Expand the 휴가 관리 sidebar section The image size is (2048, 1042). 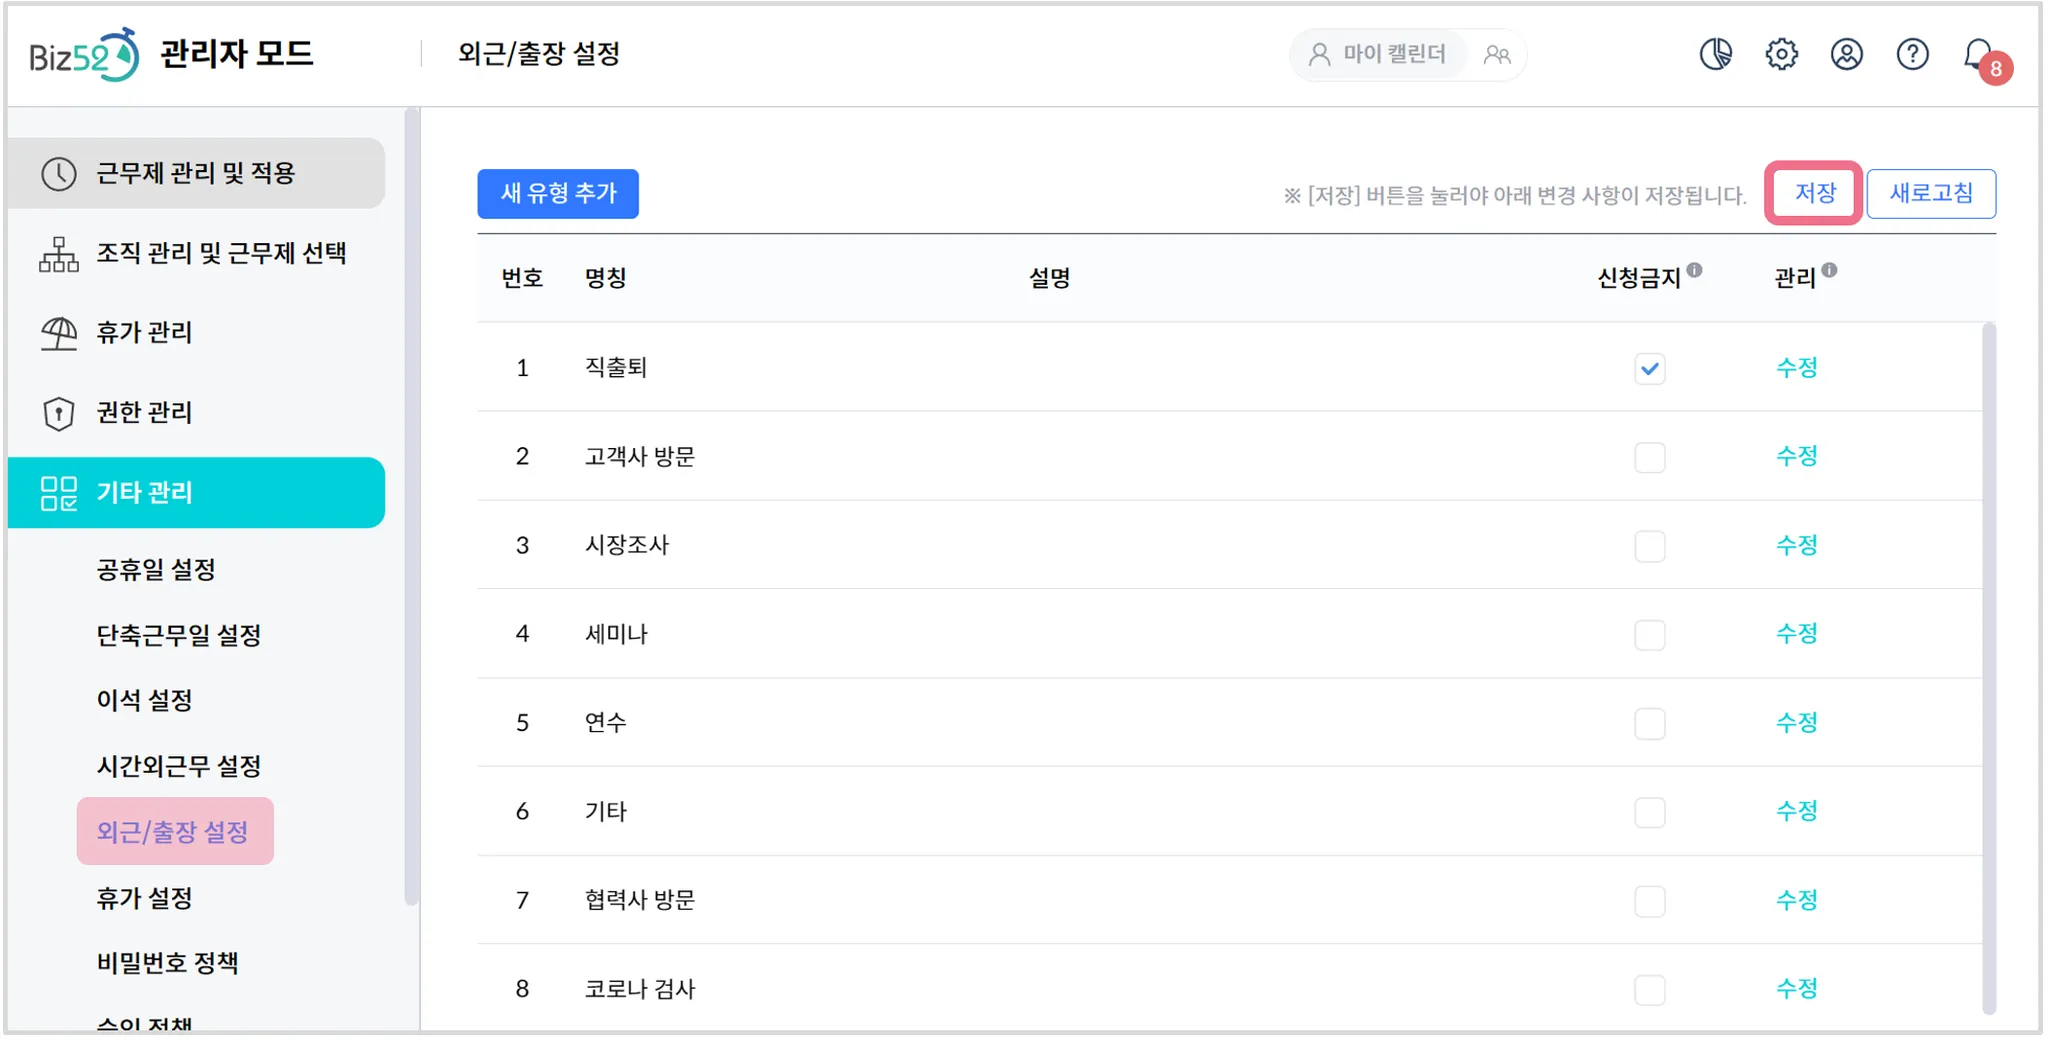click(196, 332)
